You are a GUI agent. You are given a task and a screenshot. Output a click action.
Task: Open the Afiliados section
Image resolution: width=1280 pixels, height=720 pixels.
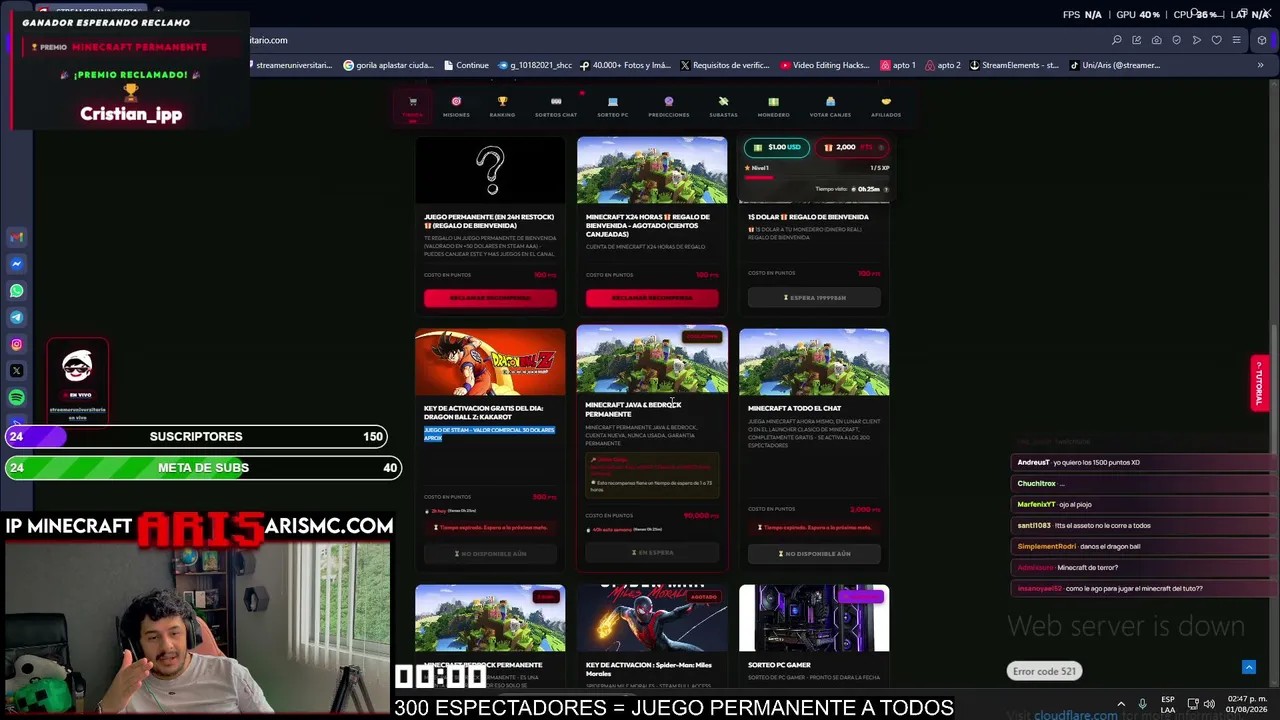(x=886, y=106)
